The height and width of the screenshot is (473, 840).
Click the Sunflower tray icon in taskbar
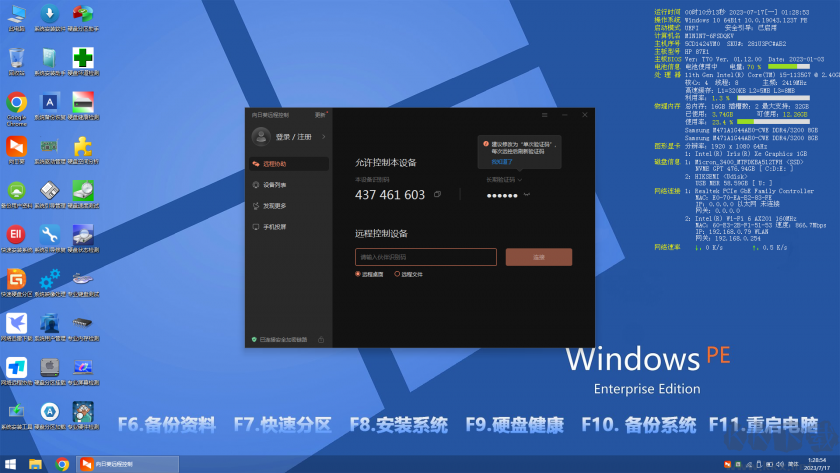pyautogui.click(x=728, y=464)
